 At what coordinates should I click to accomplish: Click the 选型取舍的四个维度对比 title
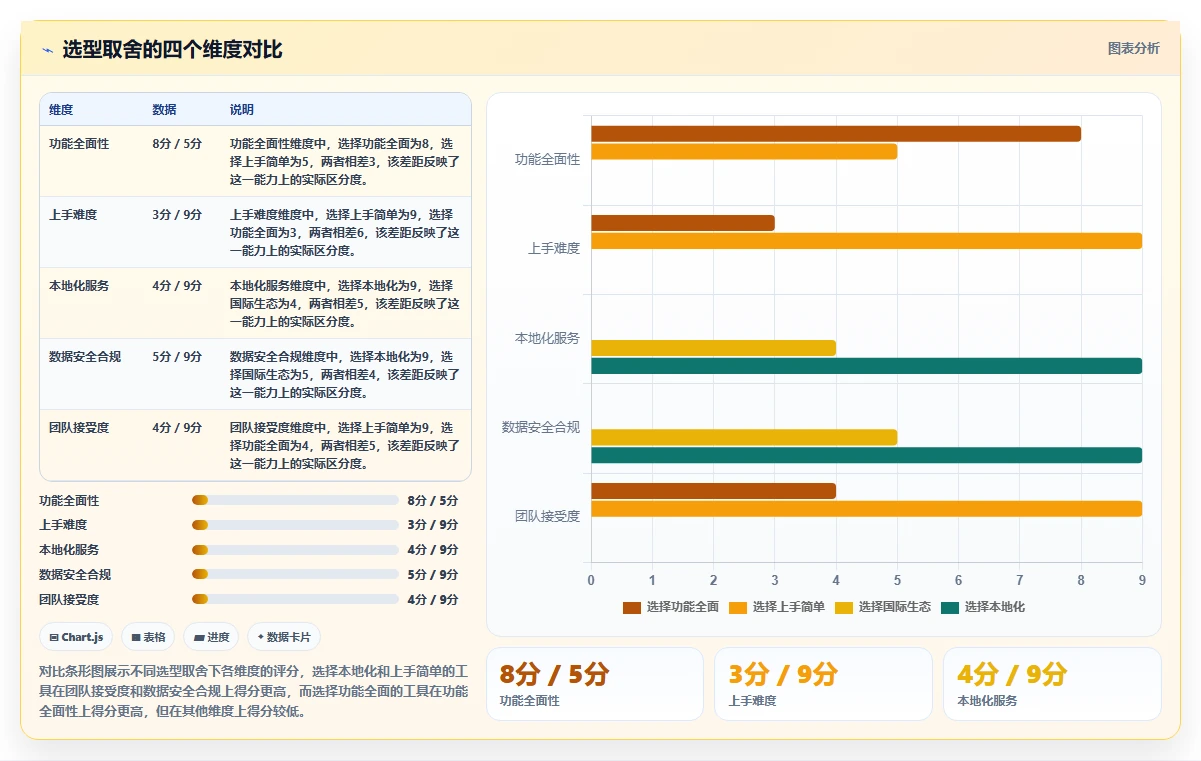(172, 49)
